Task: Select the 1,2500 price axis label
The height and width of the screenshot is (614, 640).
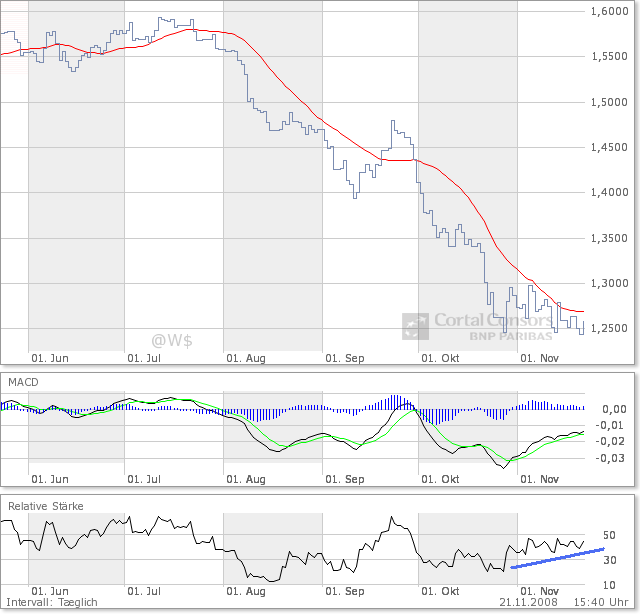Action: [609, 328]
